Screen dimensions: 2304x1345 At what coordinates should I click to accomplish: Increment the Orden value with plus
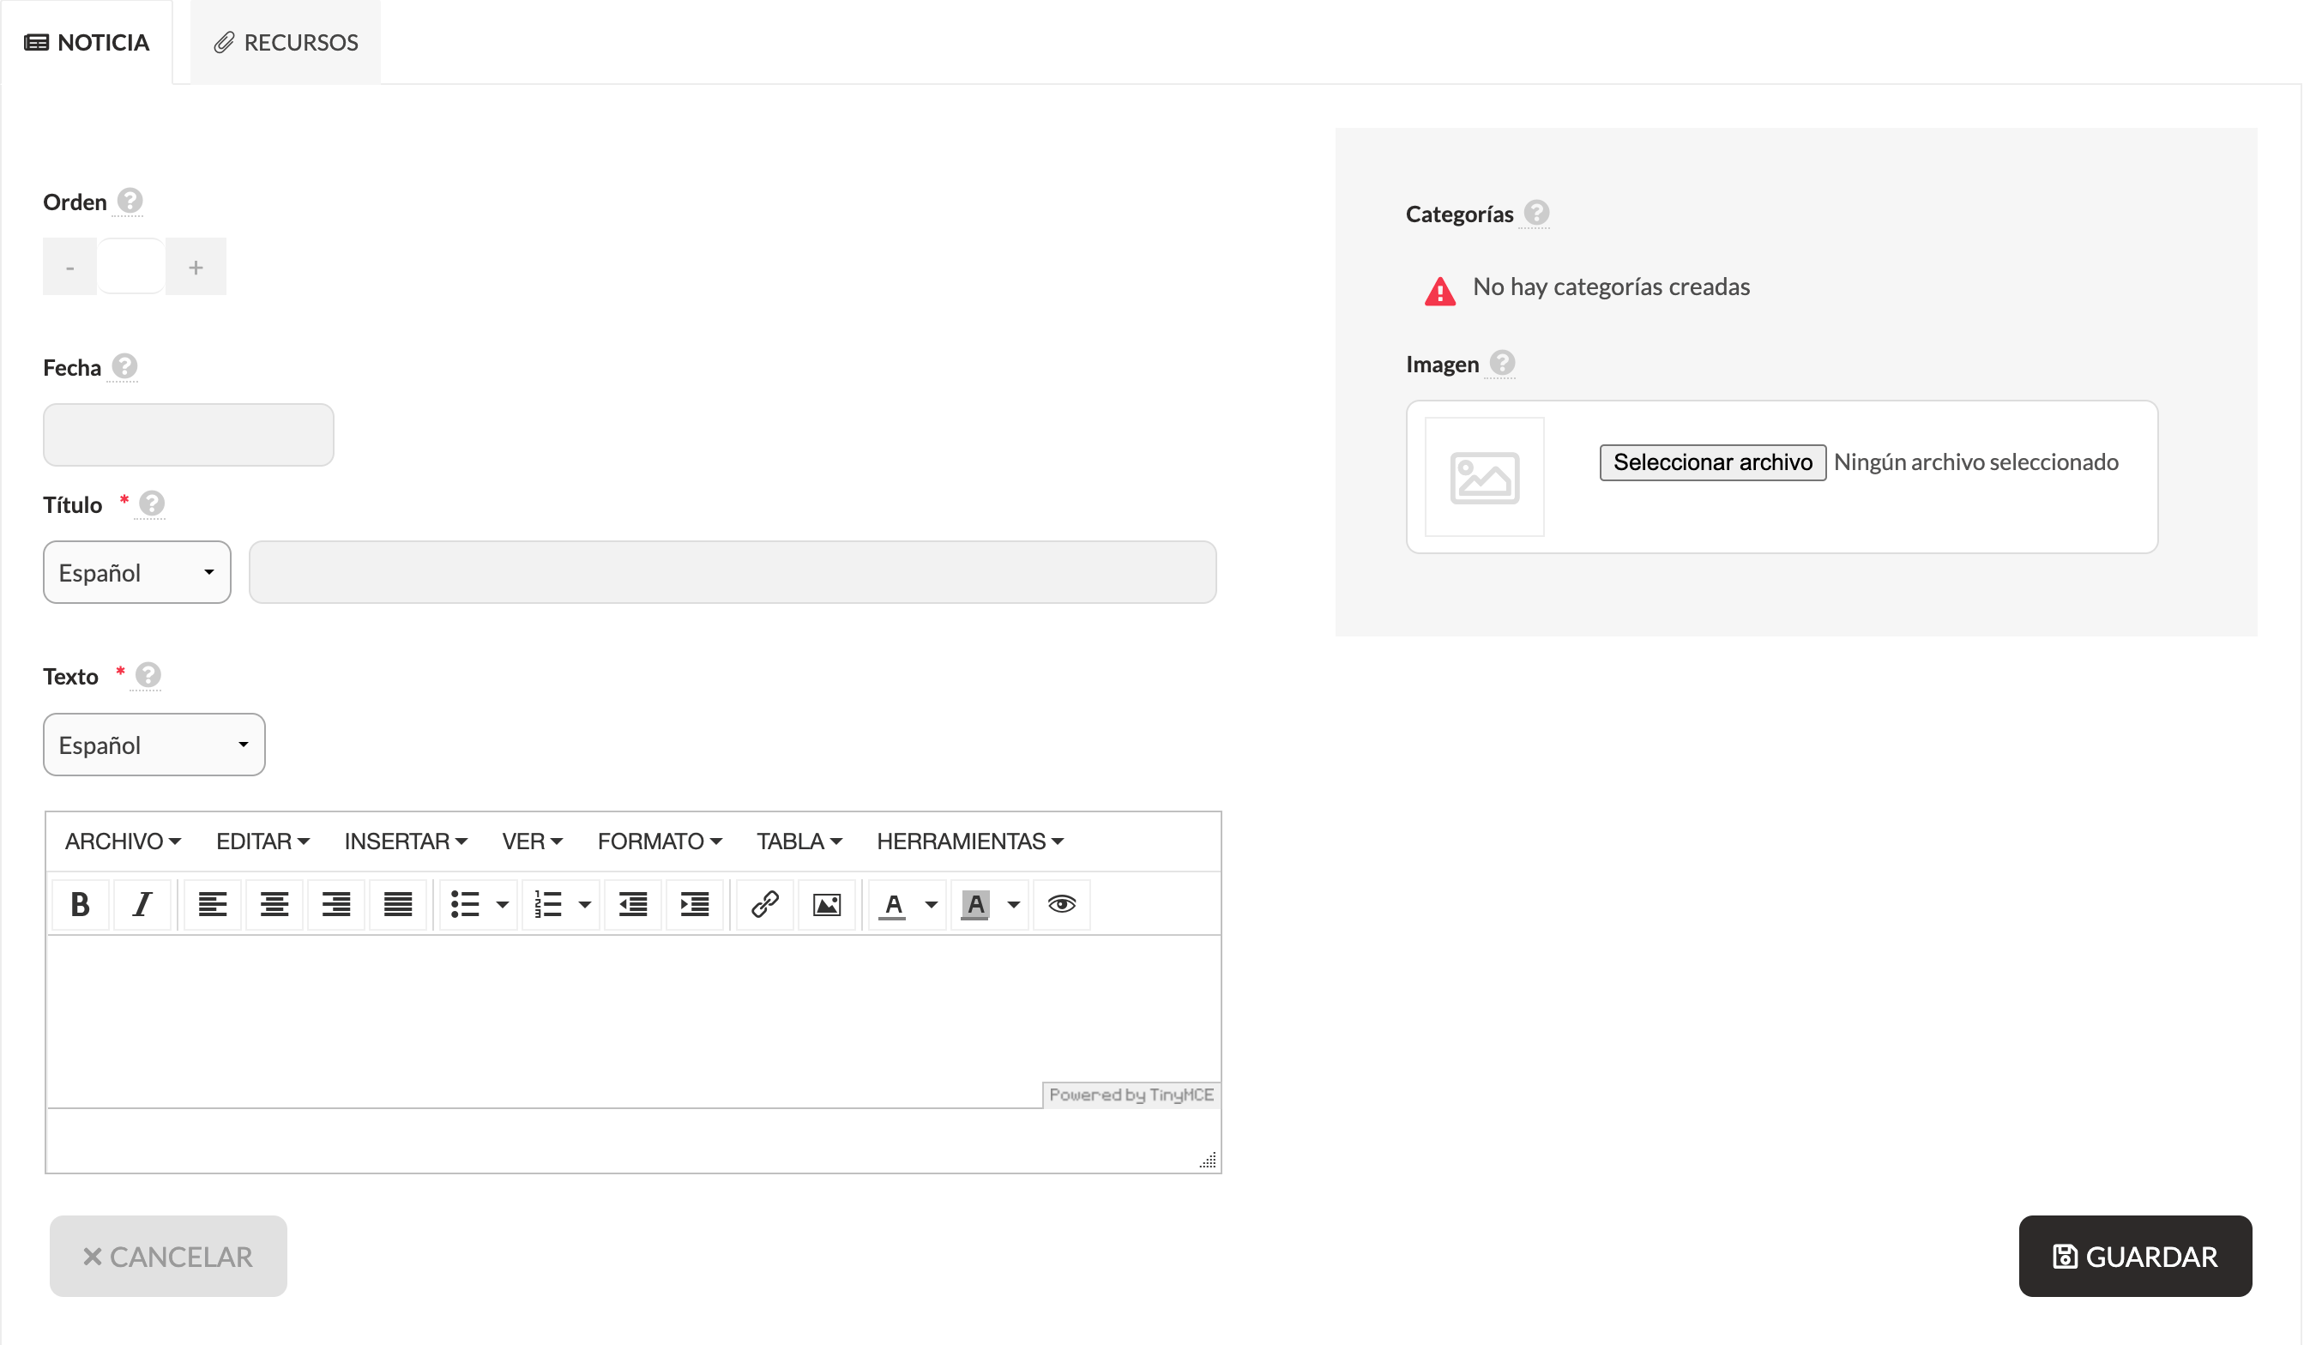pos(196,266)
